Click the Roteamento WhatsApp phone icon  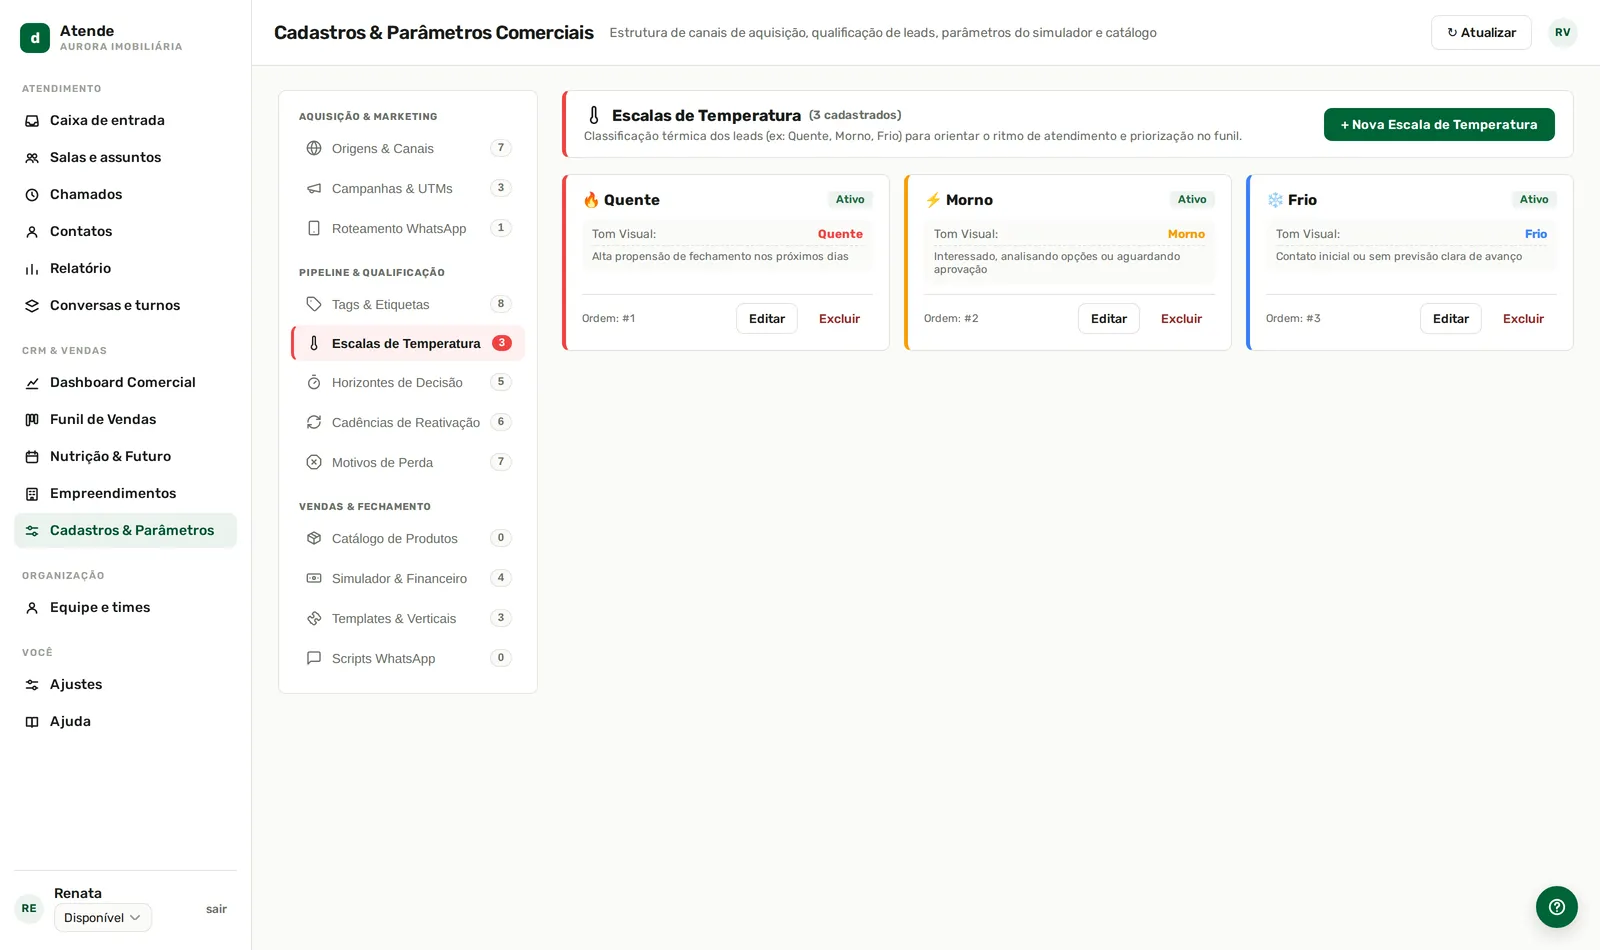pyautogui.click(x=314, y=228)
